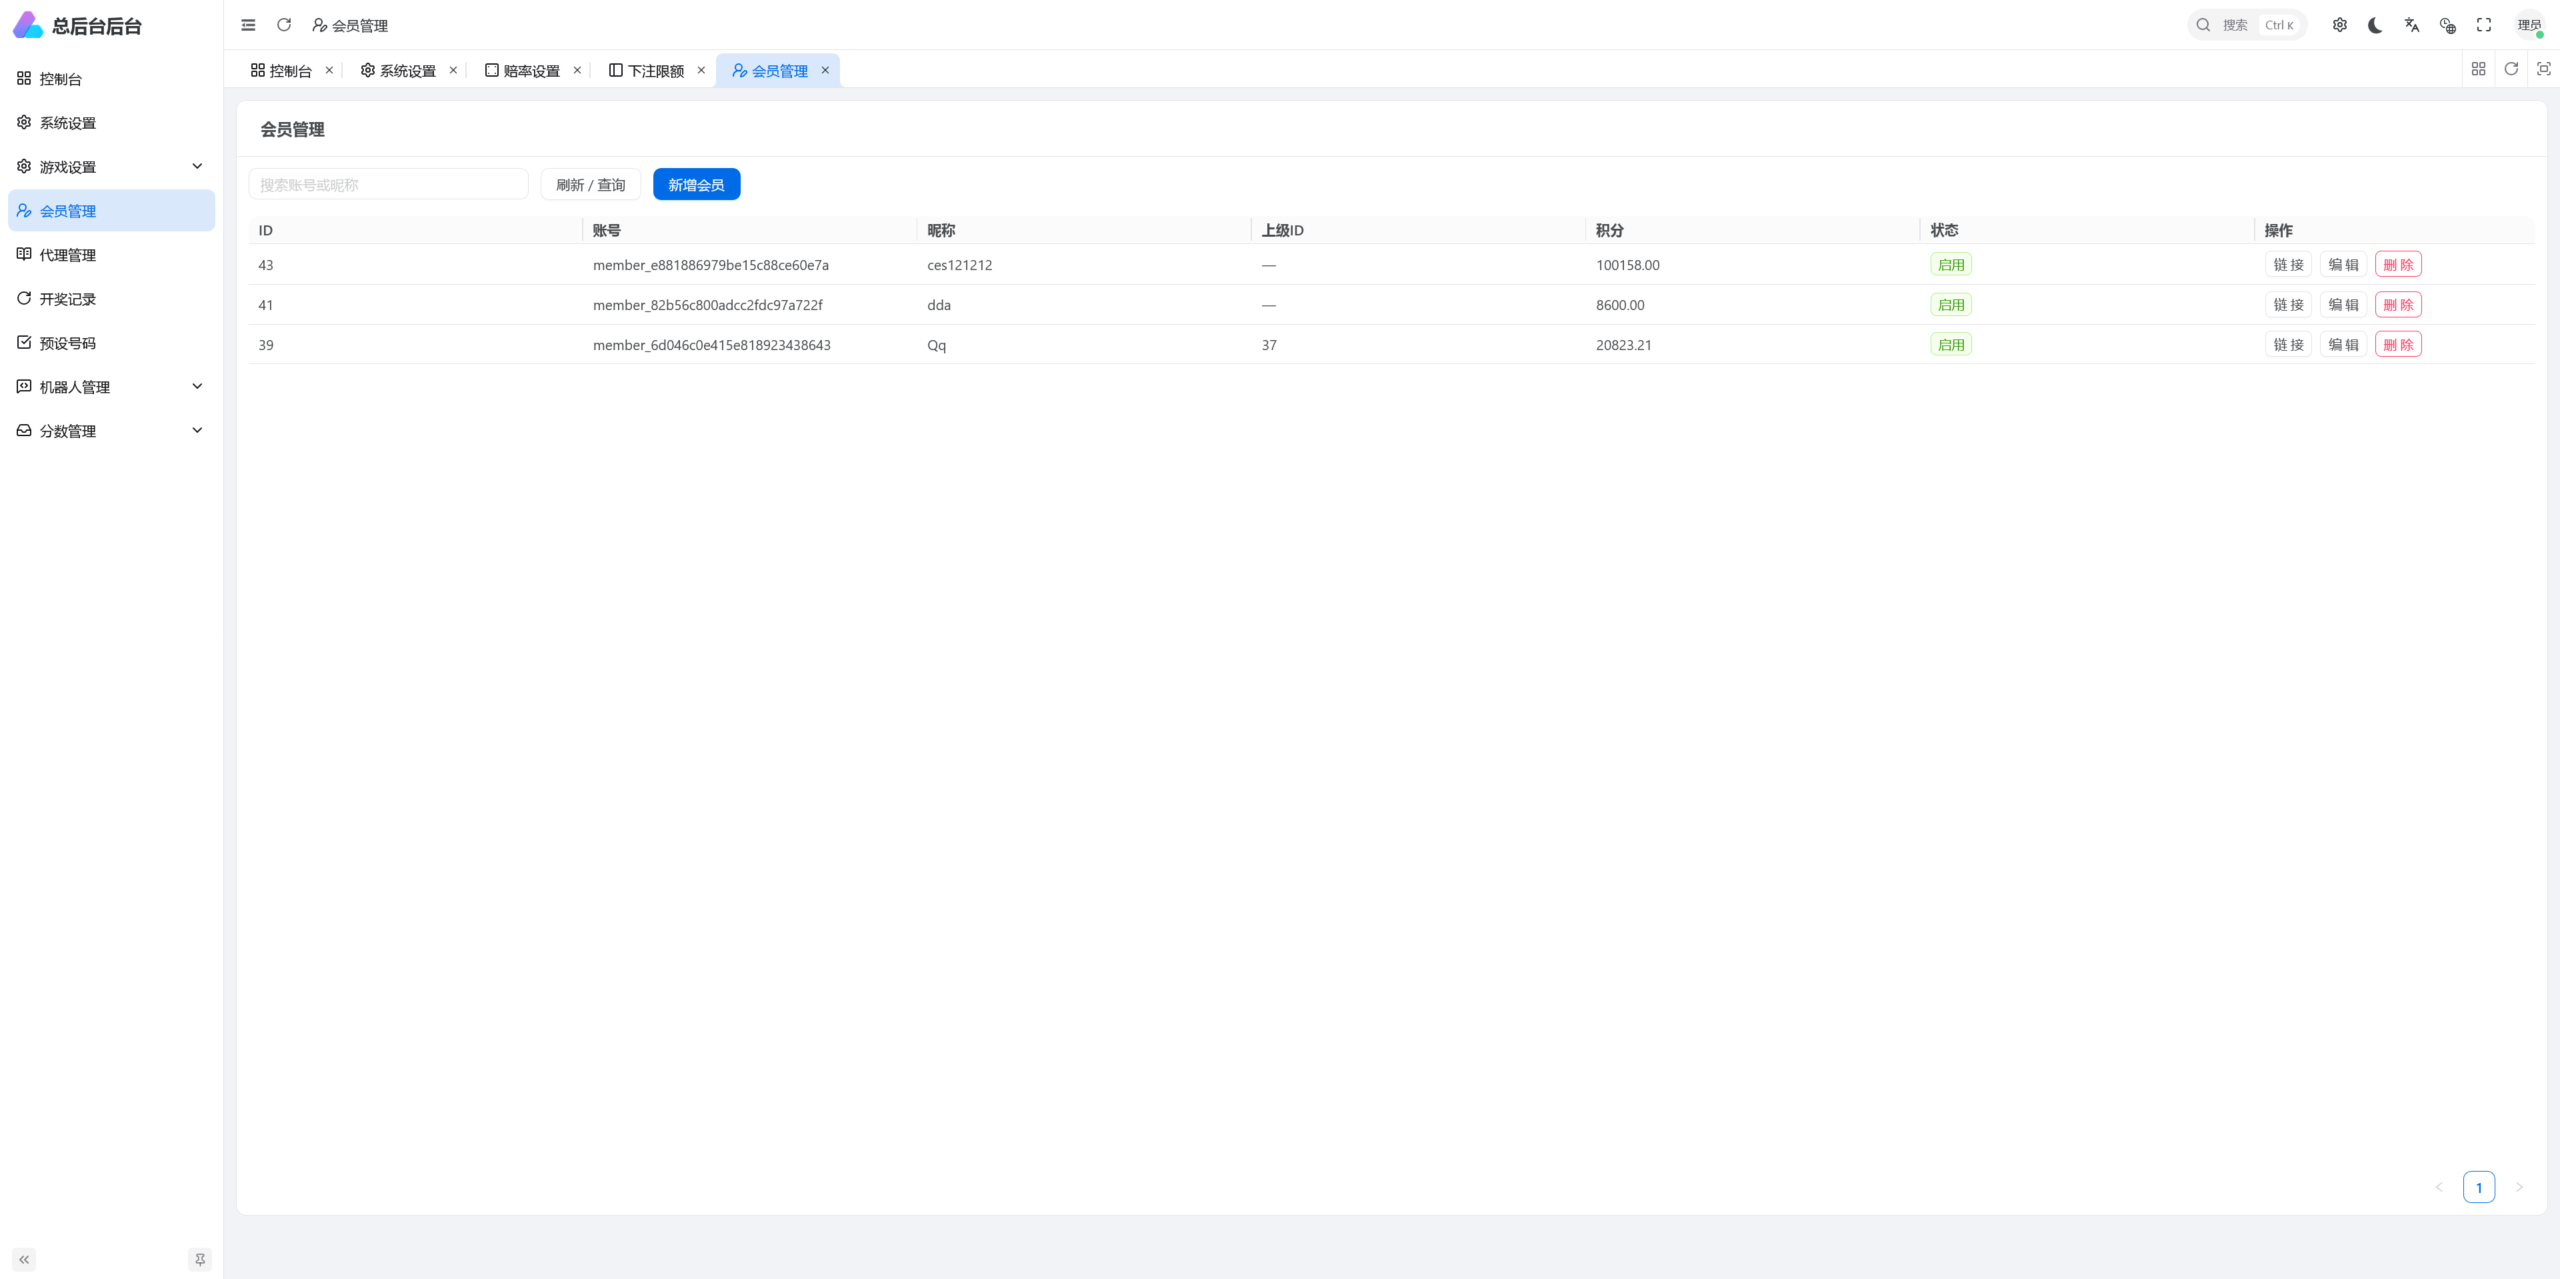The image size is (2560, 1279).
Task: Click the 新增会员 button
Action: 696,185
